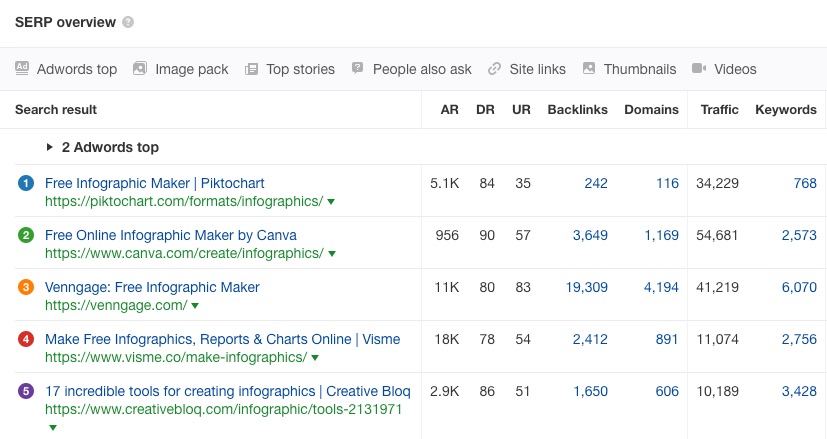Click position badge 3 for Venngage
Image resolution: width=827 pixels, height=439 pixels.
26,287
